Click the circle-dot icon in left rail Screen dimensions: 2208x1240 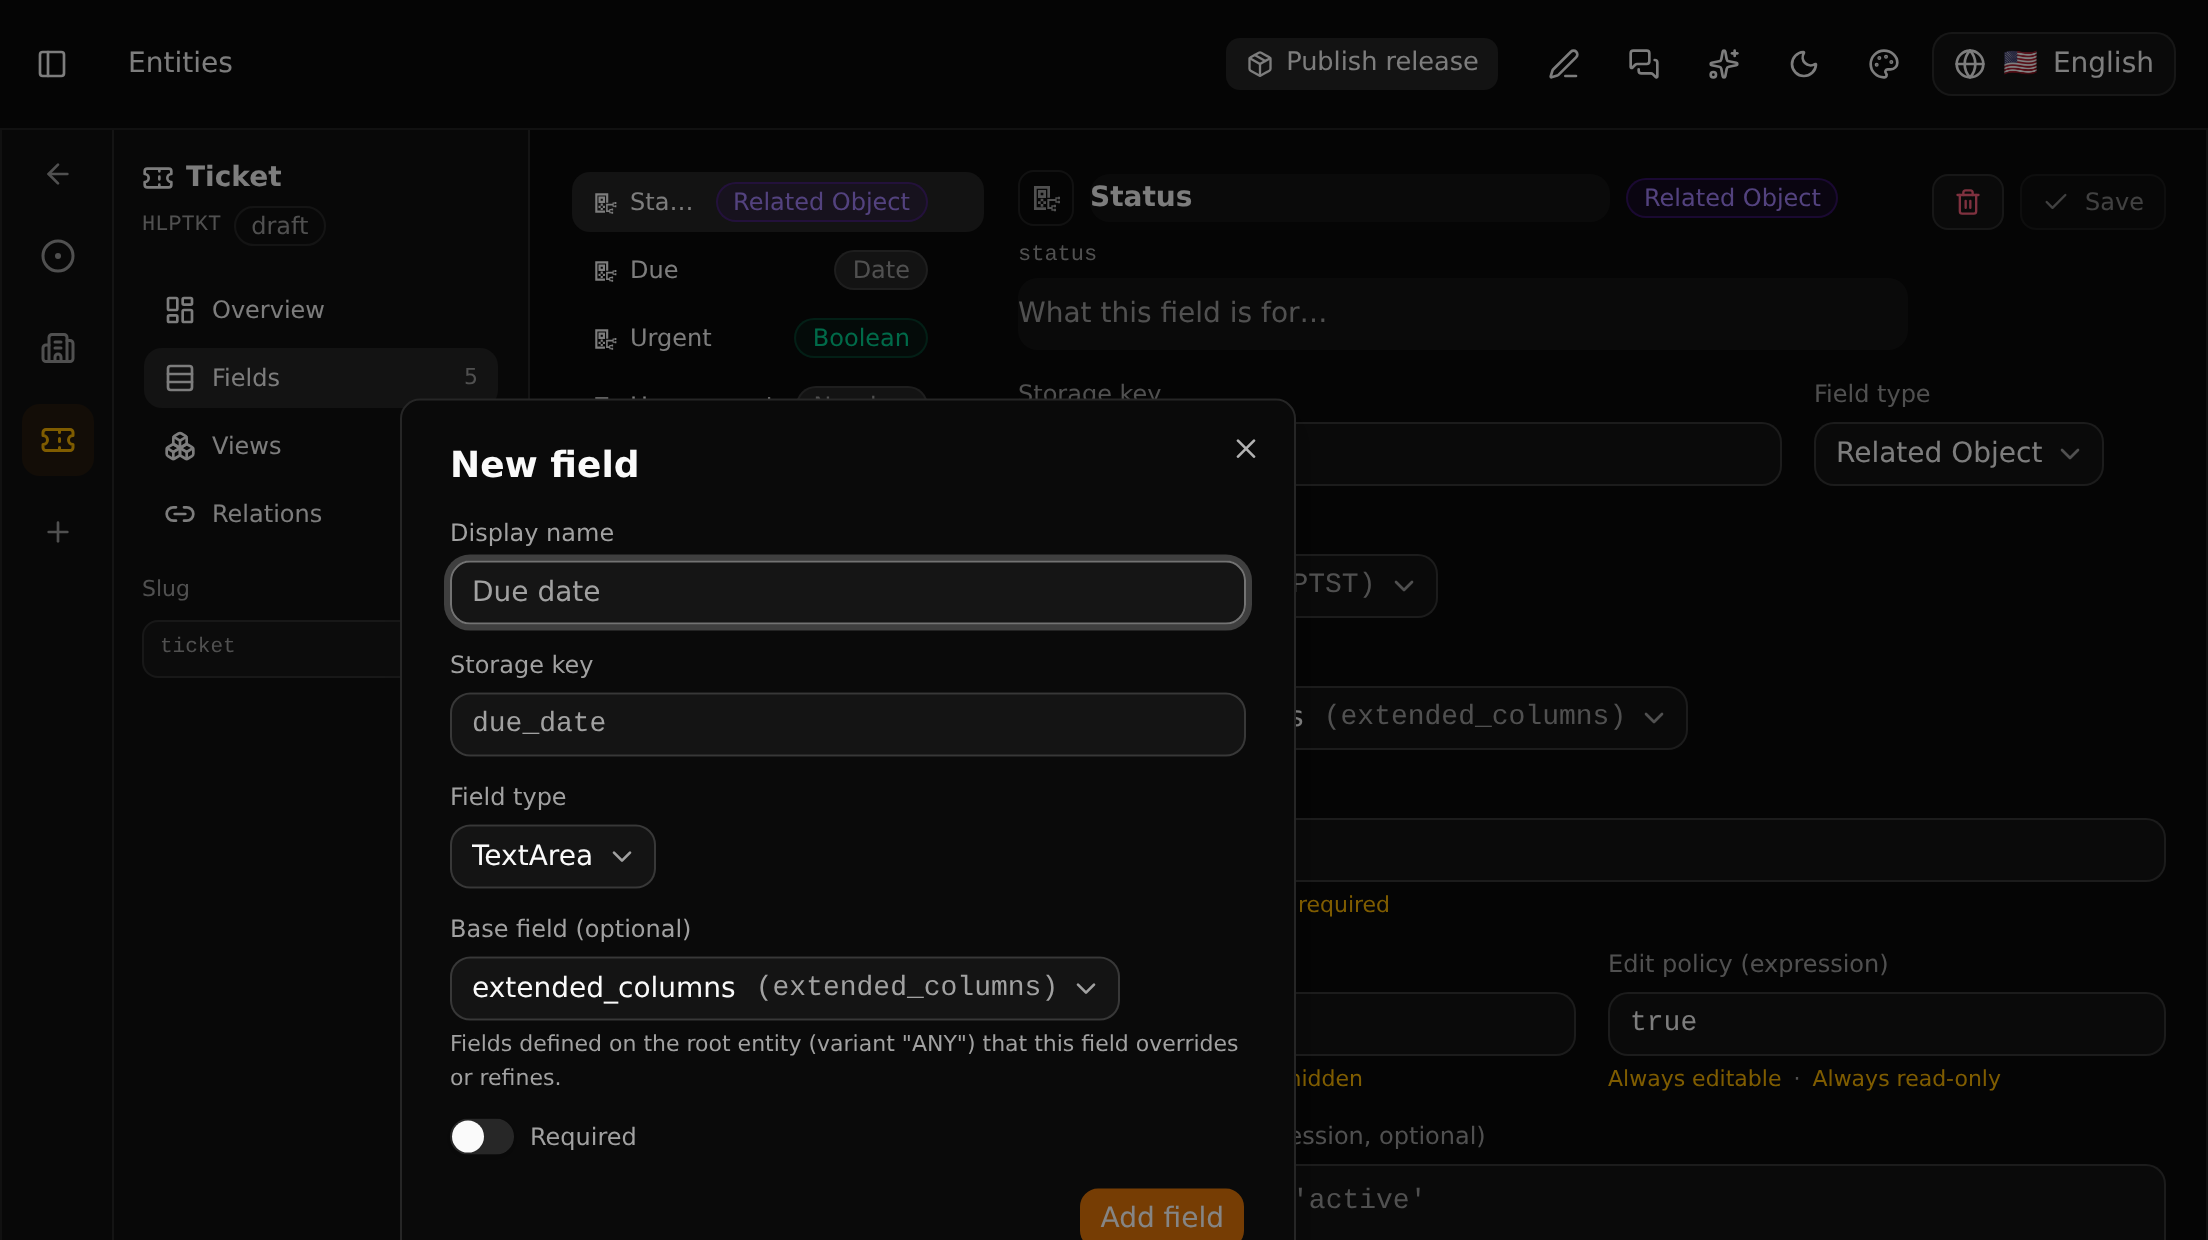[58, 256]
